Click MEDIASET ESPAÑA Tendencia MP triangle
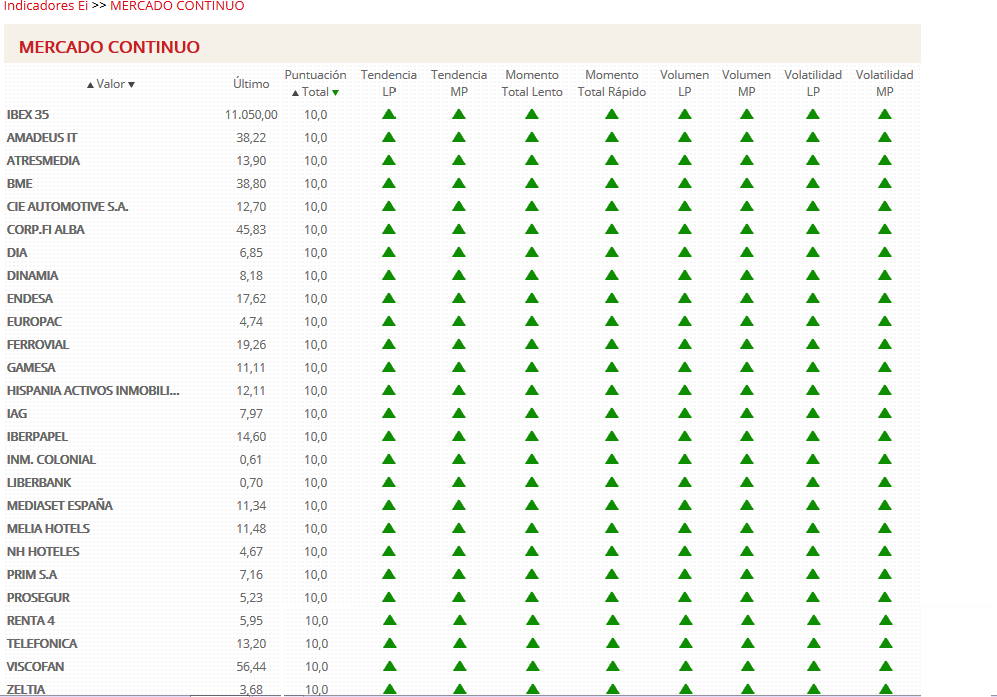The image size is (997, 697). point(459,505)
